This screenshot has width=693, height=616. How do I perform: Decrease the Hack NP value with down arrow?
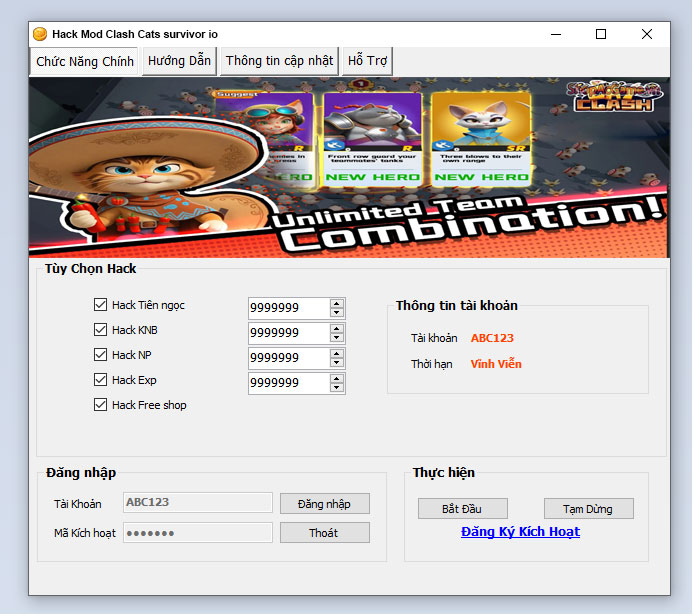(x=337, y=363)
